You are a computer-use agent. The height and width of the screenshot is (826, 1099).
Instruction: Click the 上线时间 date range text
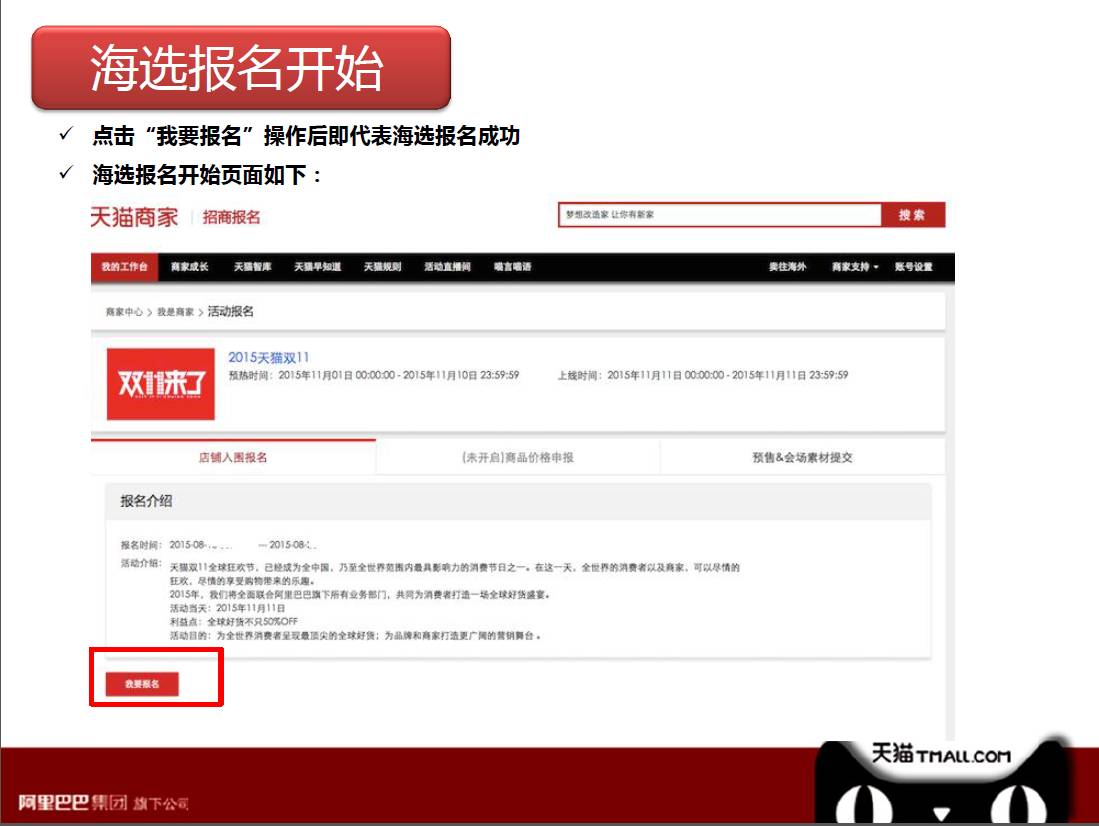[x=703, y=375]
